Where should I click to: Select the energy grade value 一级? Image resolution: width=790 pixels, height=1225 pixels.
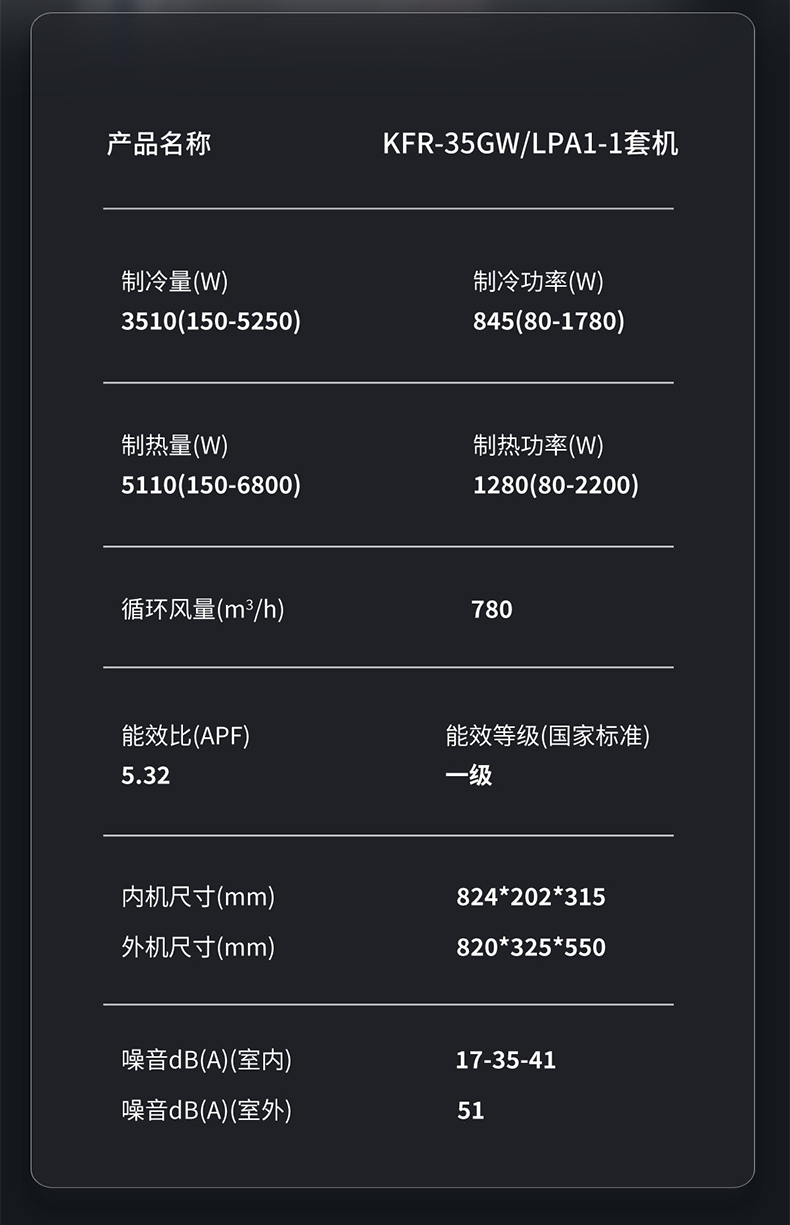469,775
